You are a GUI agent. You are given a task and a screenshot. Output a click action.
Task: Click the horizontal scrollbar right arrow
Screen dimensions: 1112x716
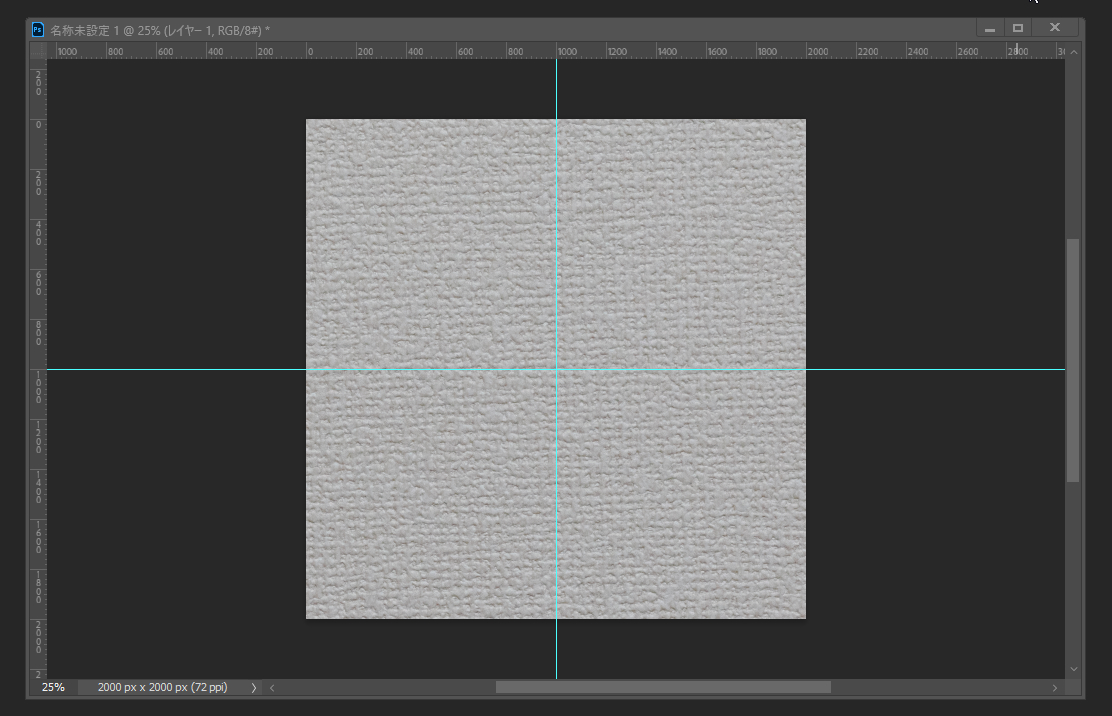pos(1054,688)
